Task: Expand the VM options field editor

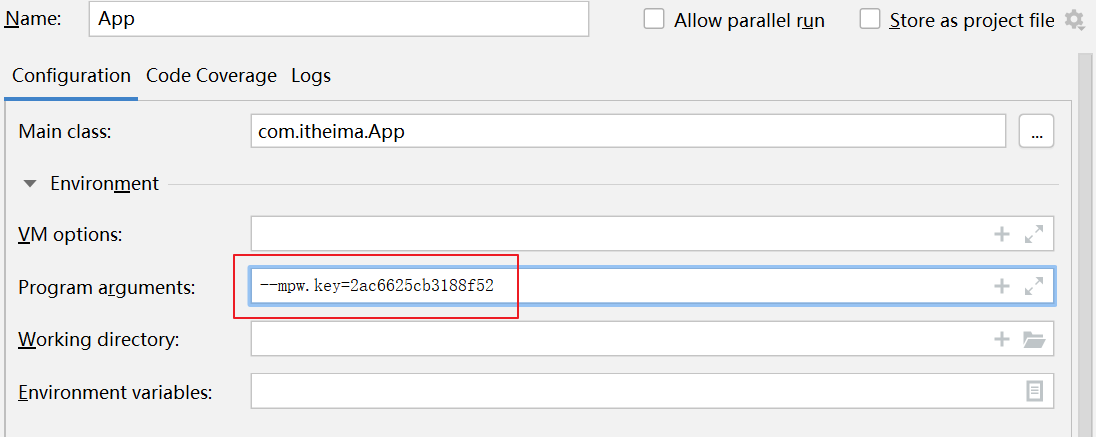Action: pos(1034,235)
